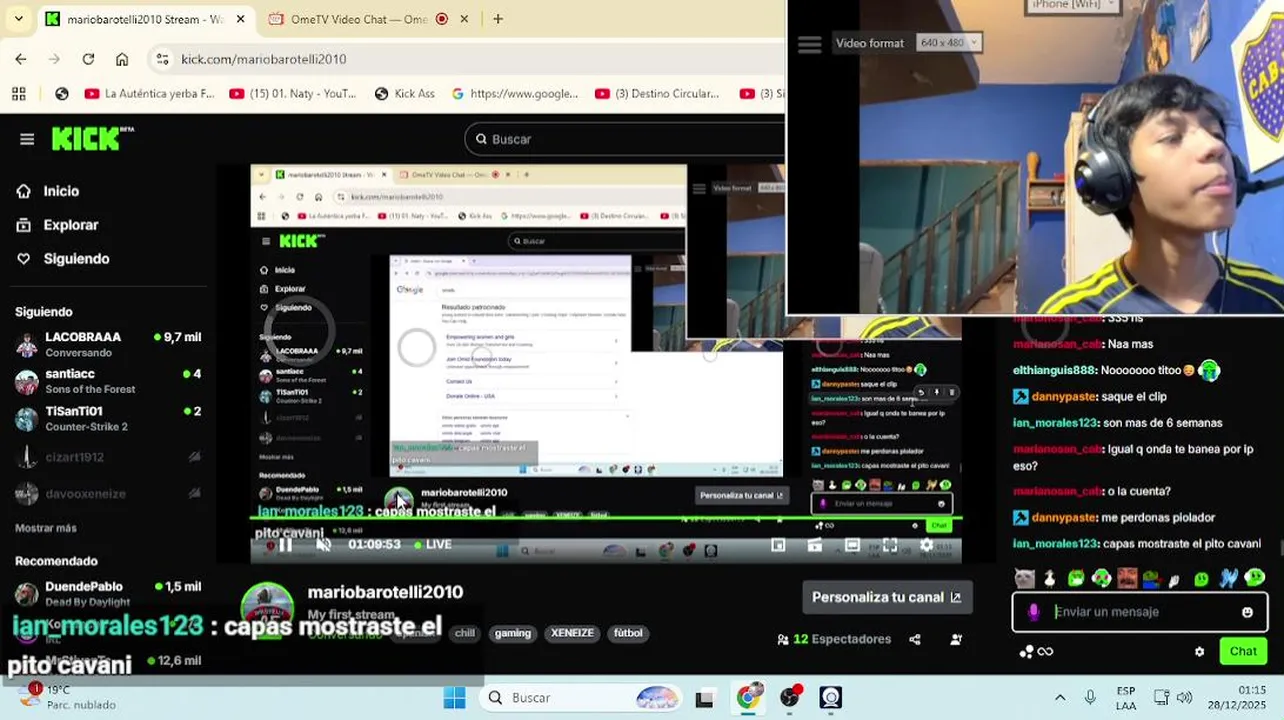Screen dimensions: 1284x720
Task: Open a new browser tab
Action: [x=498, y=19]
